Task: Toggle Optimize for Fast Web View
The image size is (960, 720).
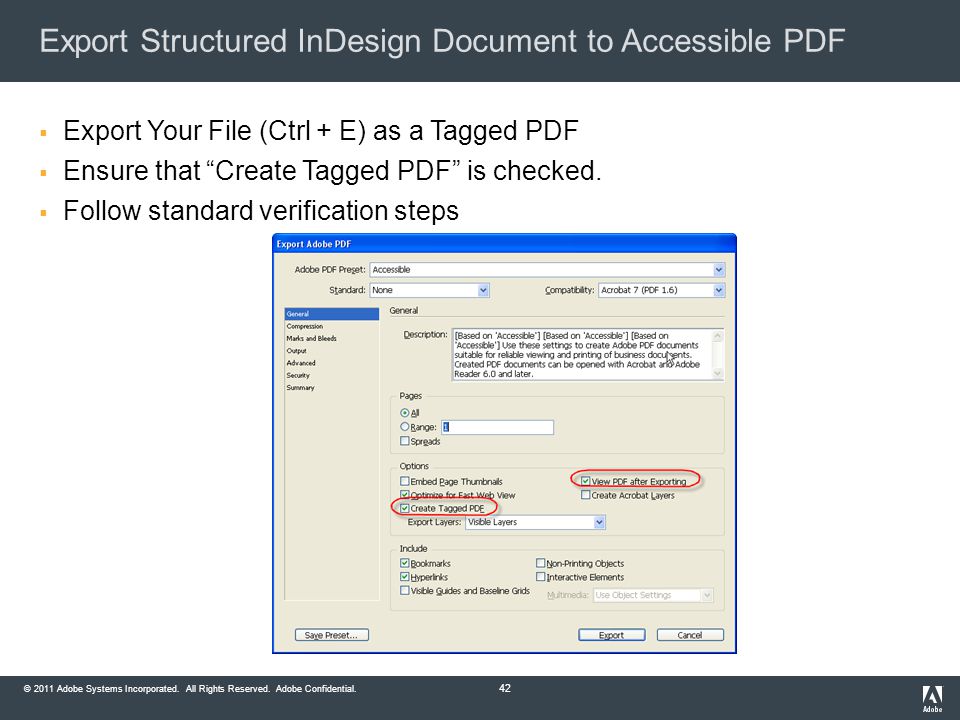Action: pos(405,495)
